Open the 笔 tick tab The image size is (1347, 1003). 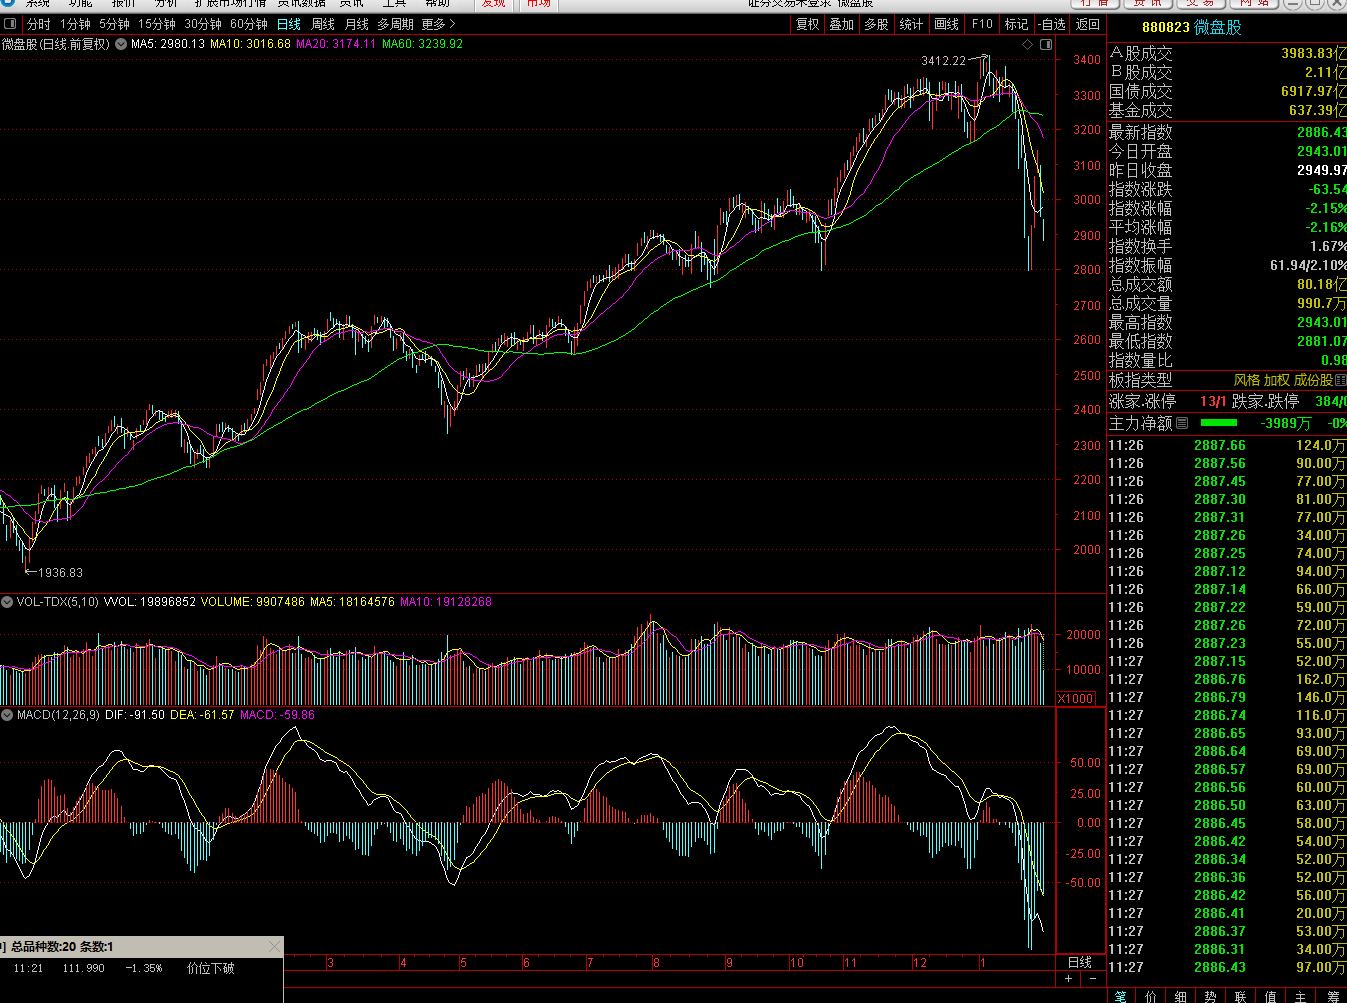point(1121,996)
